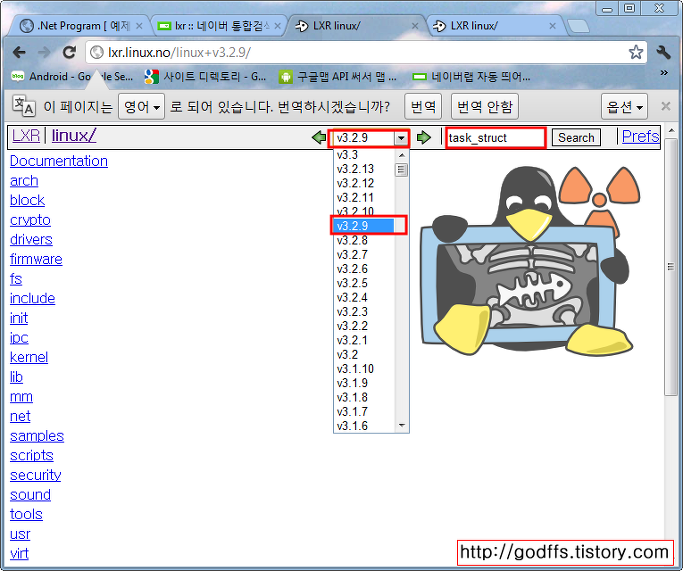Viewport: 683px width, 571px height.
Task: Click the browser forward arrow
Action: point(44,53)
